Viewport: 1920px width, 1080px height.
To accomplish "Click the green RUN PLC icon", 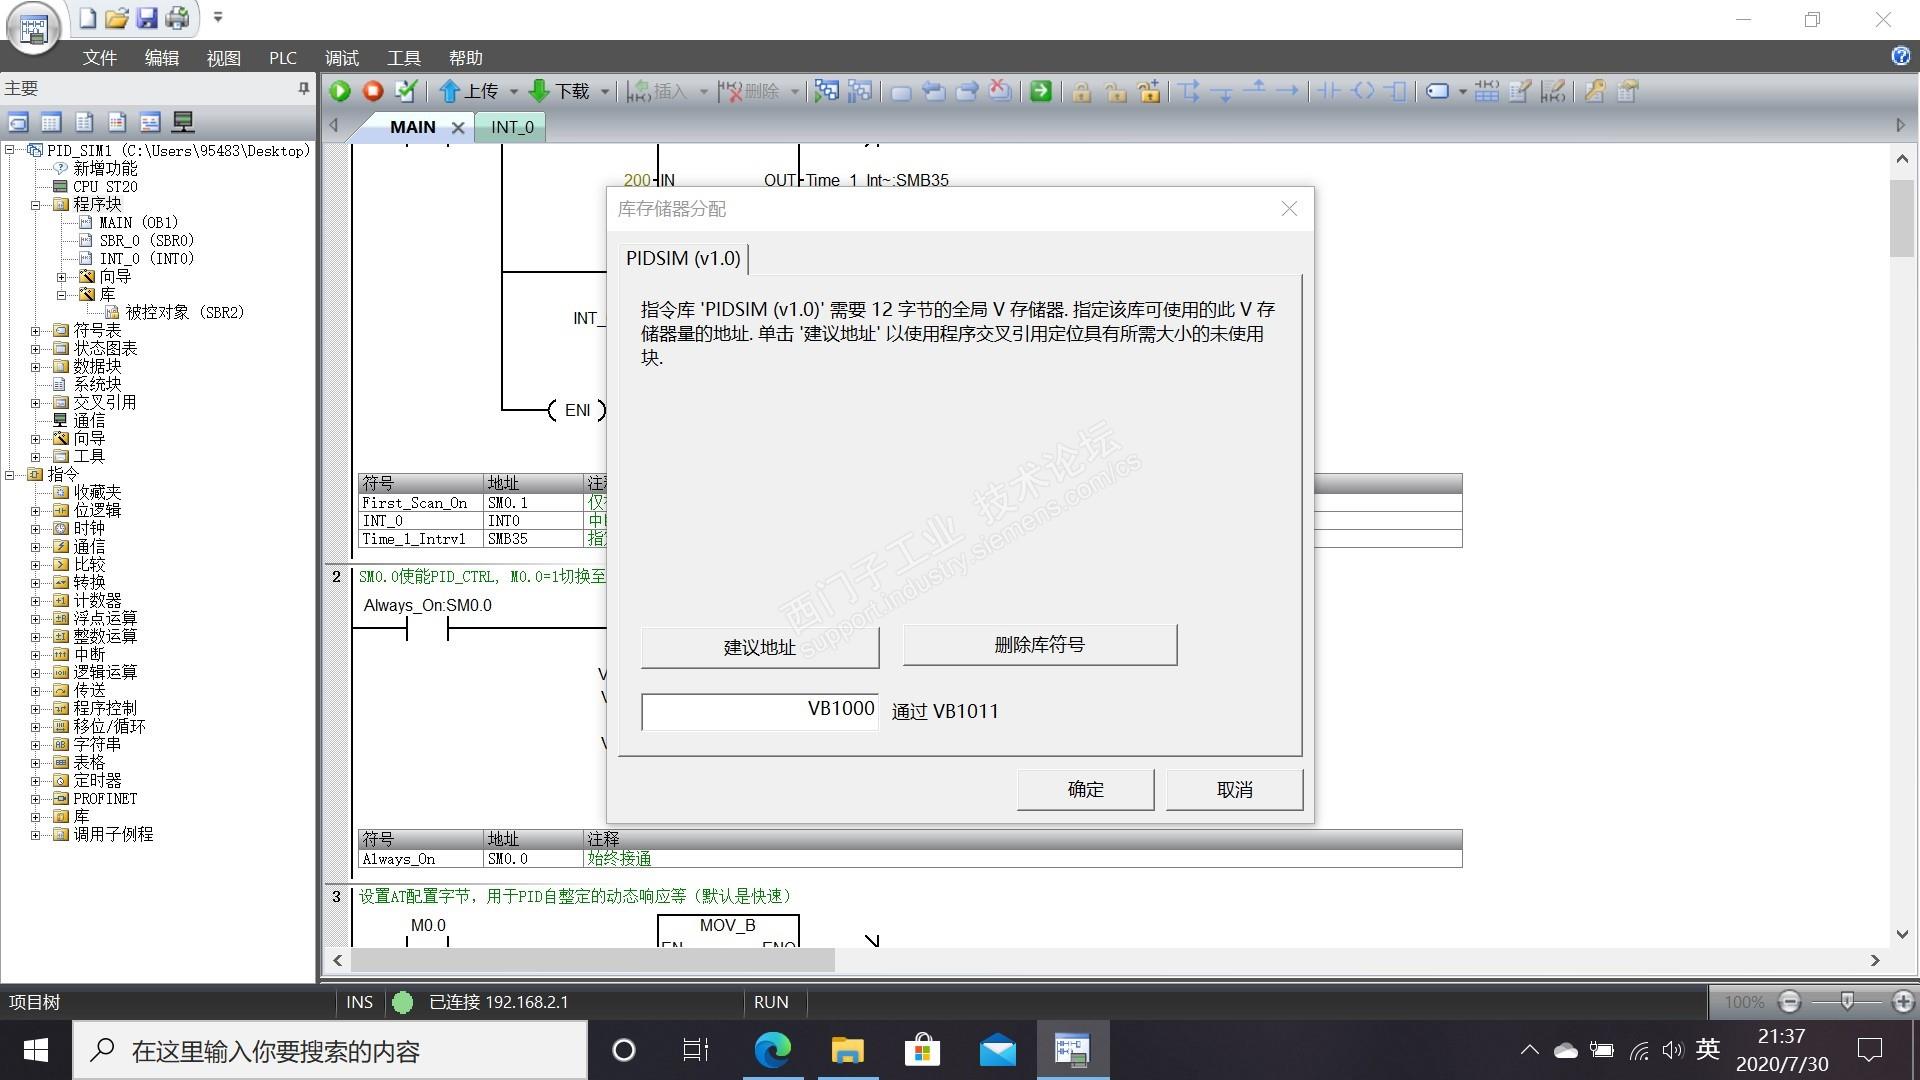I will coord(340,91).
